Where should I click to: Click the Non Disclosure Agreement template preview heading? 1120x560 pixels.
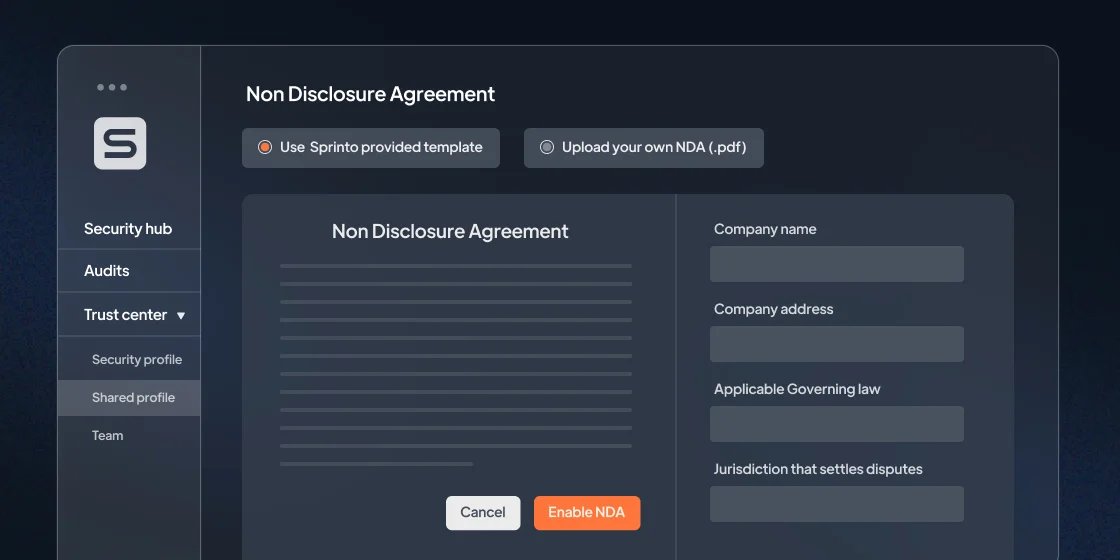(x=450, y=231)
